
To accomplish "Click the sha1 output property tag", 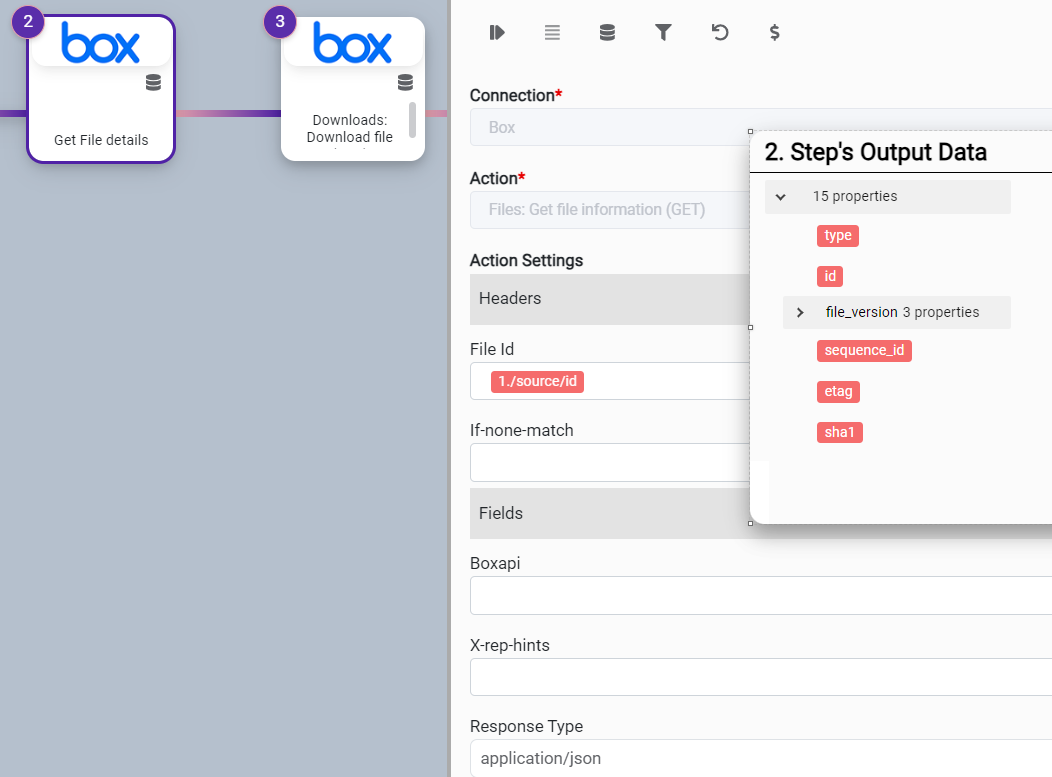I will 839,433.
